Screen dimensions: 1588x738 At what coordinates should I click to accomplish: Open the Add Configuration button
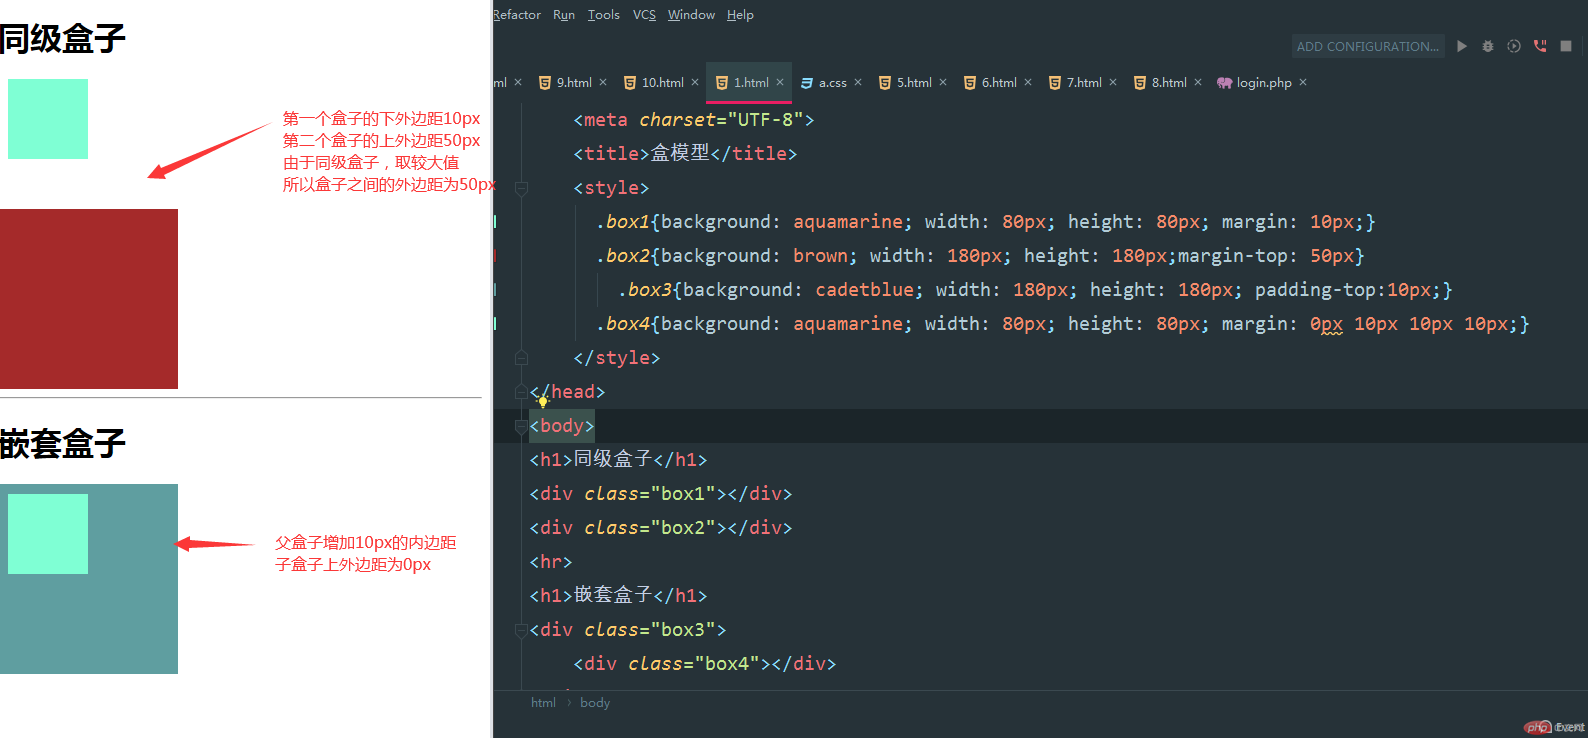1368,46
